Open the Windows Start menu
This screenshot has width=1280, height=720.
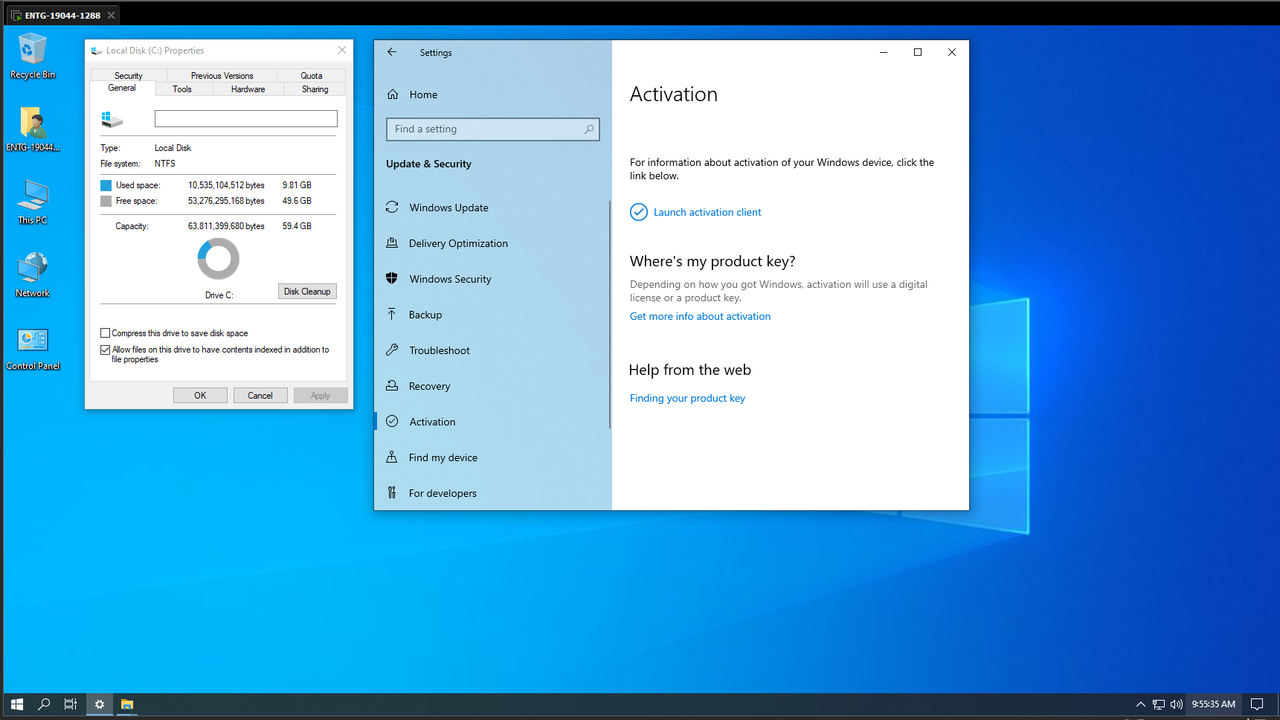(17, 704)
